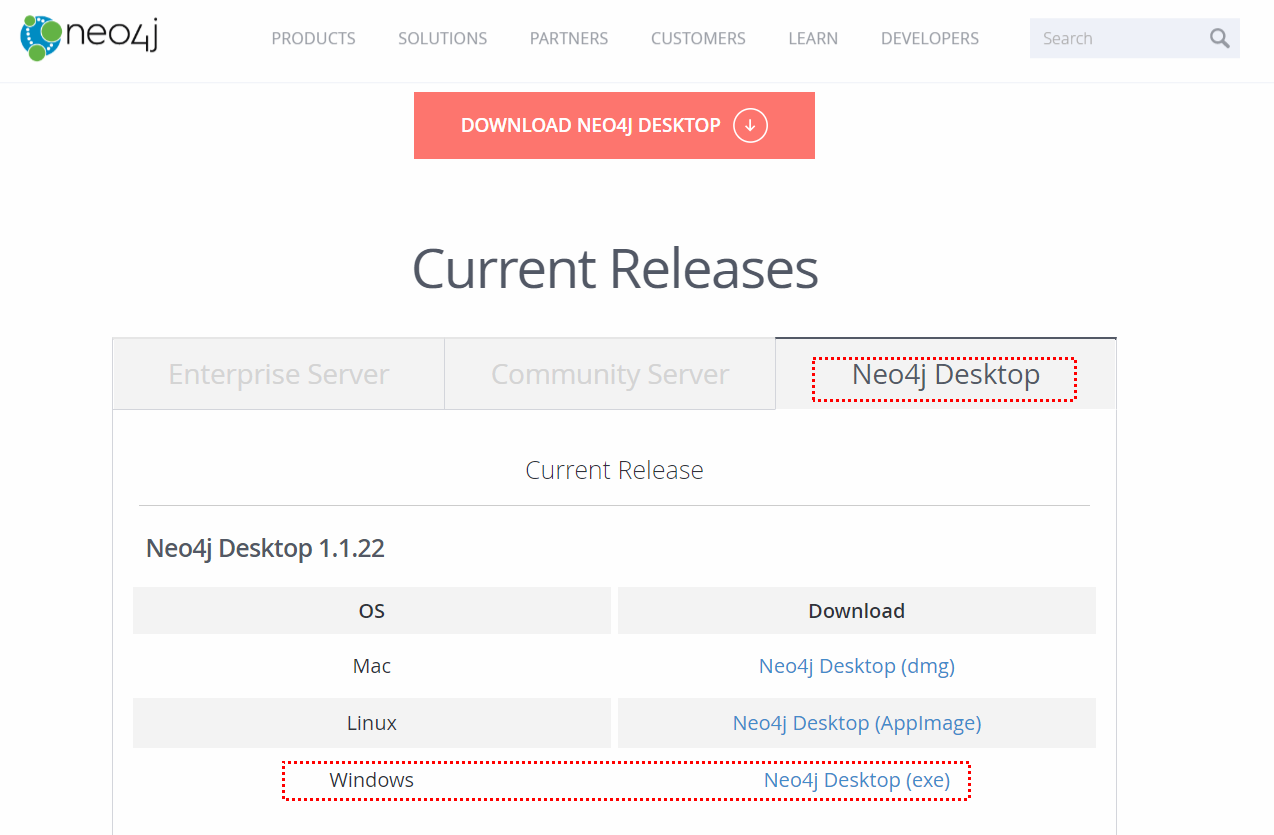Download Neo4j Desktop for Mac (dmg)
The width and height of the screenshot is (1274, 835).
click(x=856, y=665)
